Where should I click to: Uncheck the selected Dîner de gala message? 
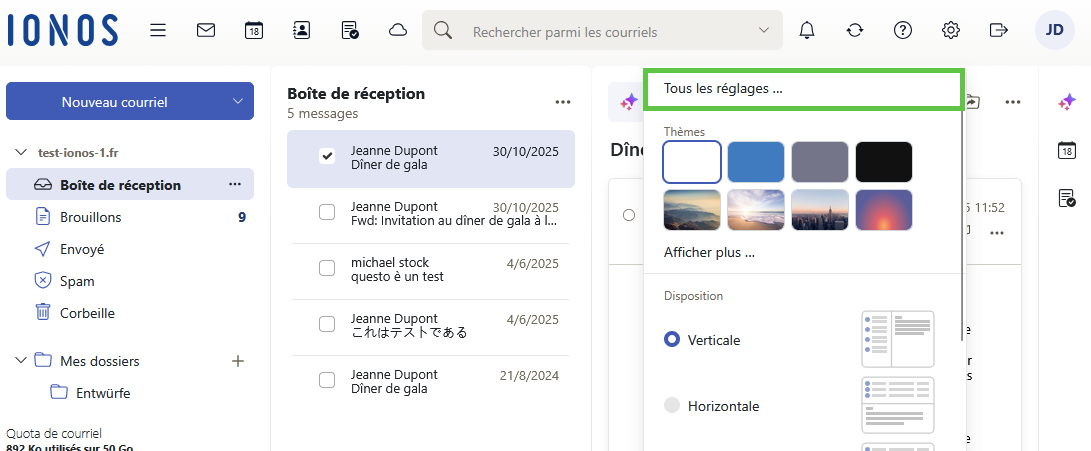[x=326, y=156]
